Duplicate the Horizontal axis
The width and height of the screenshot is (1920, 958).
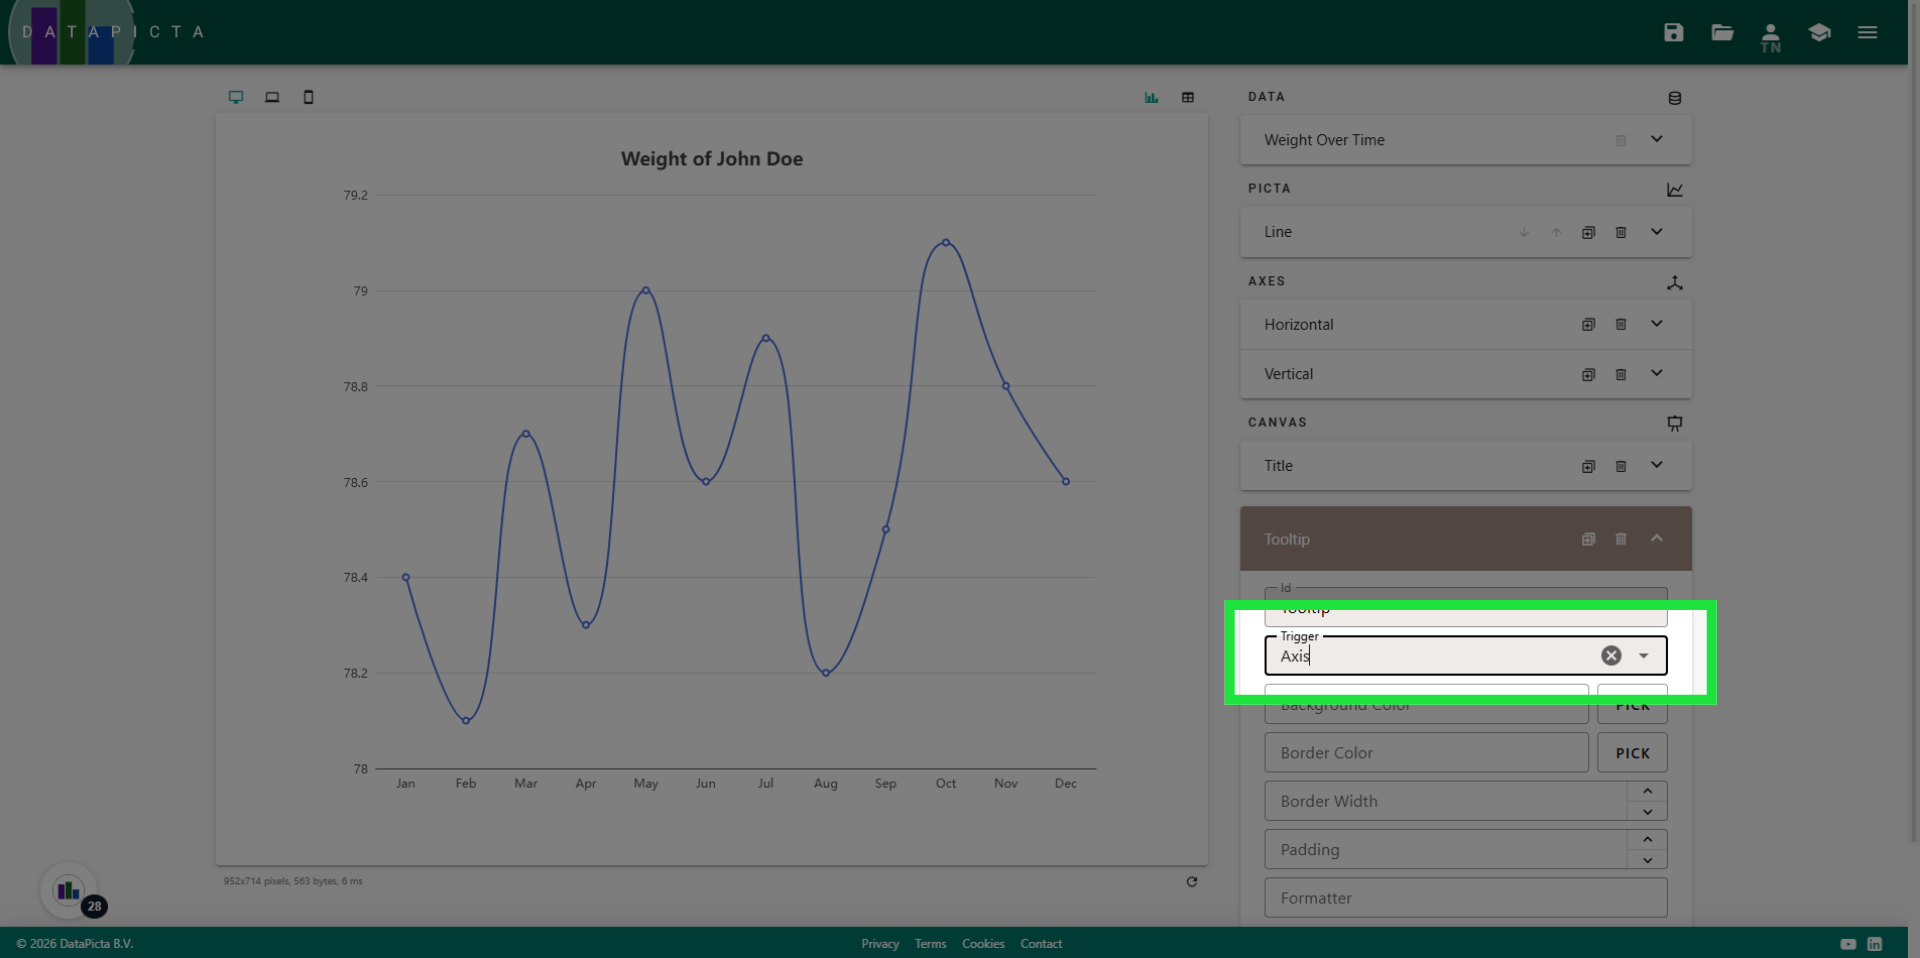tap(1588, 324)
